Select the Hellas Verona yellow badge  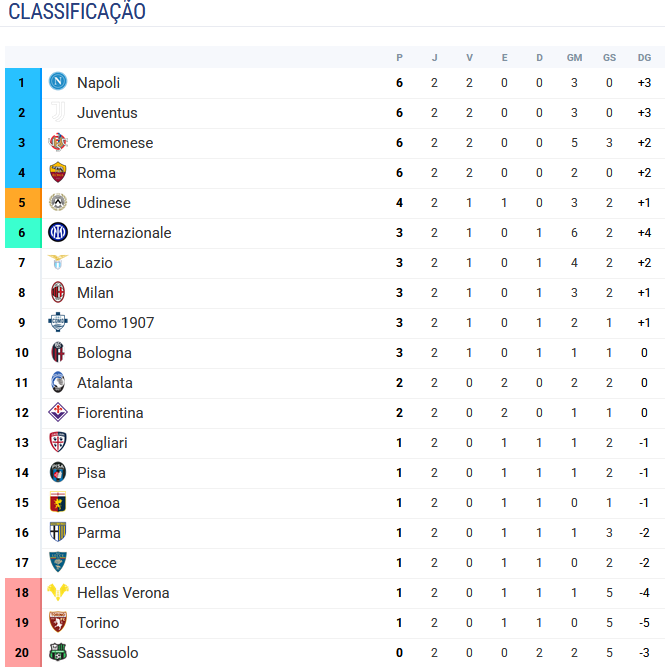(58, 592)
